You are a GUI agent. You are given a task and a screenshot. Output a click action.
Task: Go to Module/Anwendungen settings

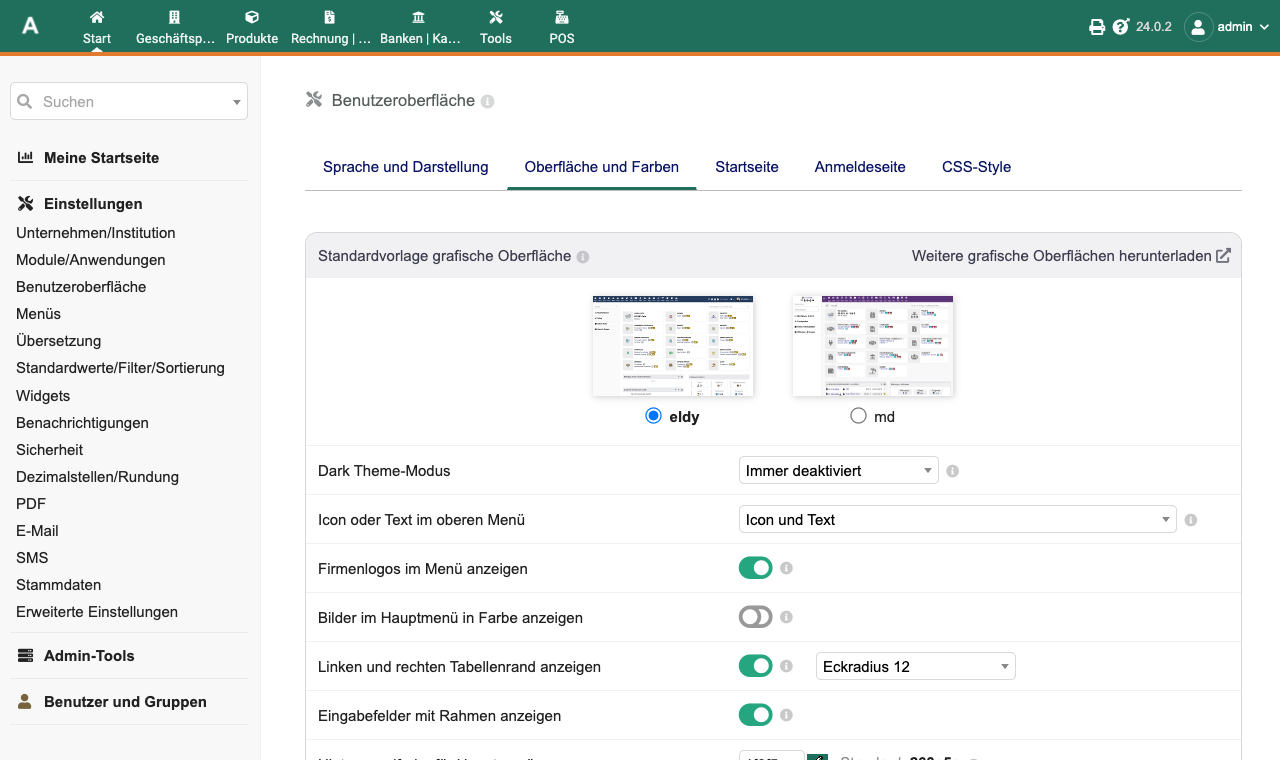point(91,260)
